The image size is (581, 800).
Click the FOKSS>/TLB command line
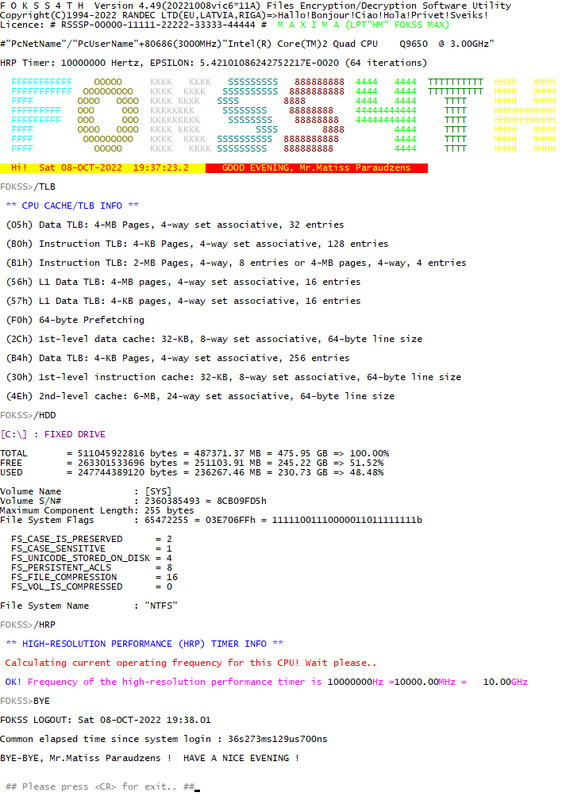(x=28, y=187)
